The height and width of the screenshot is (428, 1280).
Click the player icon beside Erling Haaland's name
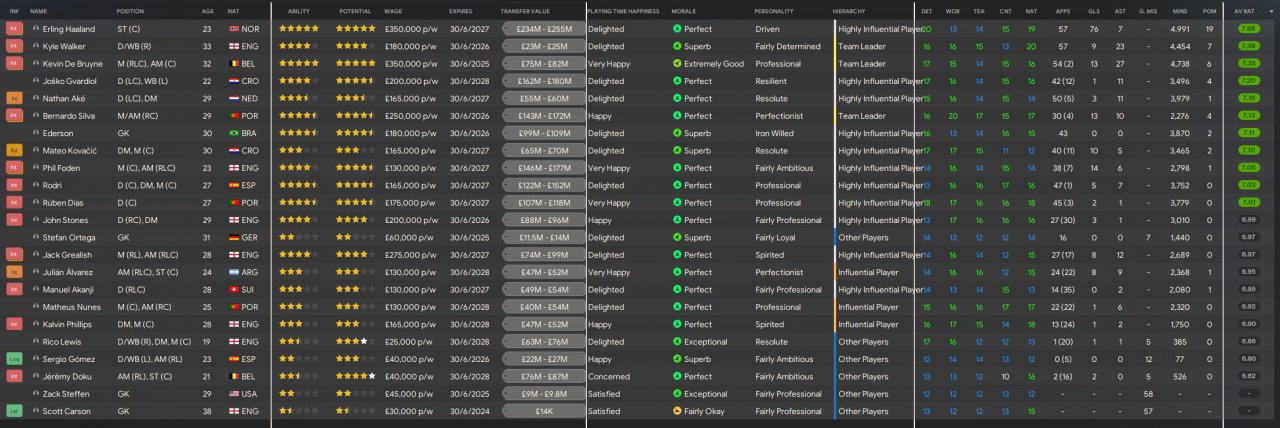[36, 29]
